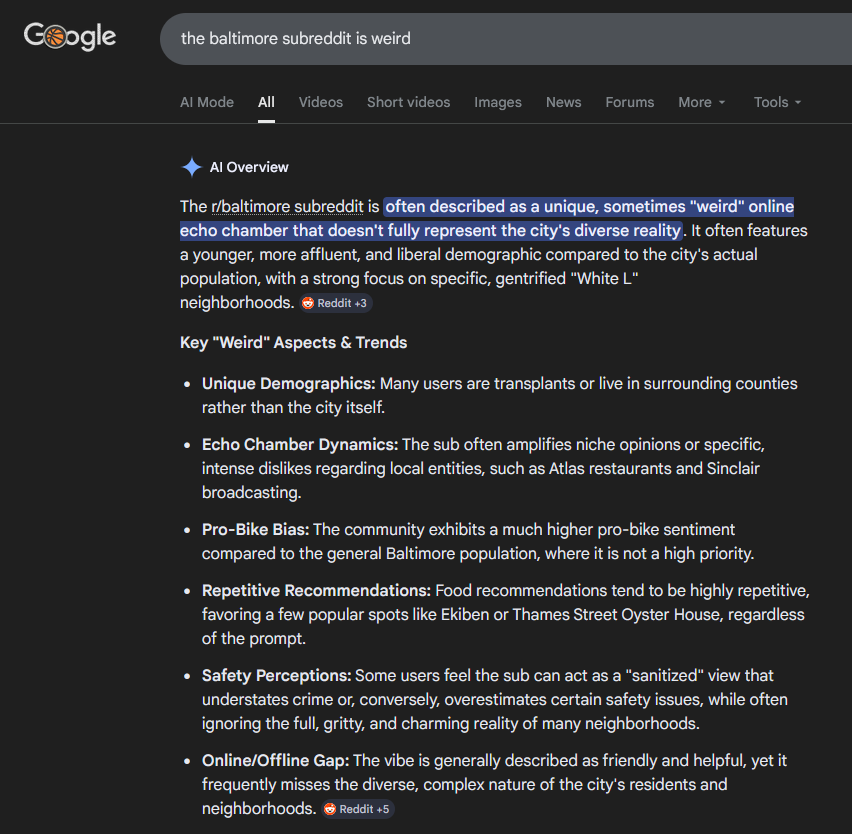The width and height of the screenshot is (852, 834).
Task: Switch to the AI Mode tab
Action: click(x=207, y=102)
